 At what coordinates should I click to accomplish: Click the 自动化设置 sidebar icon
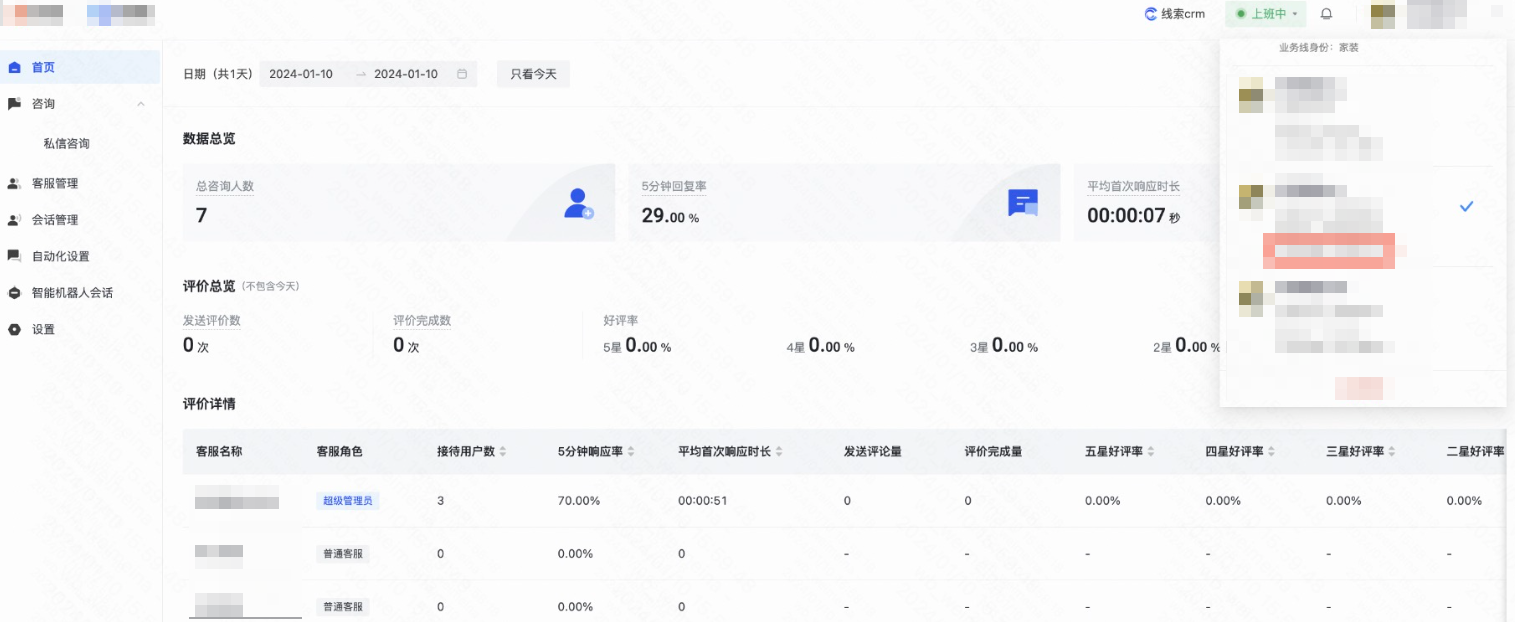(14, 255)
